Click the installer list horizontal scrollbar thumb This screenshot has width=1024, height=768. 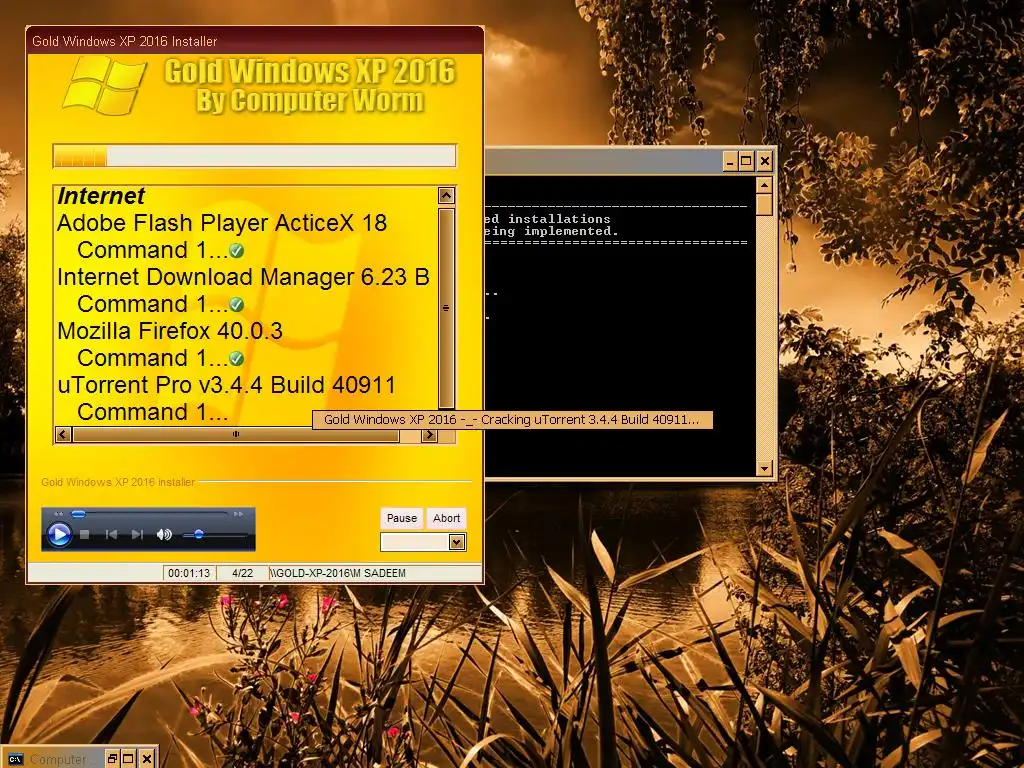point(236,434)
